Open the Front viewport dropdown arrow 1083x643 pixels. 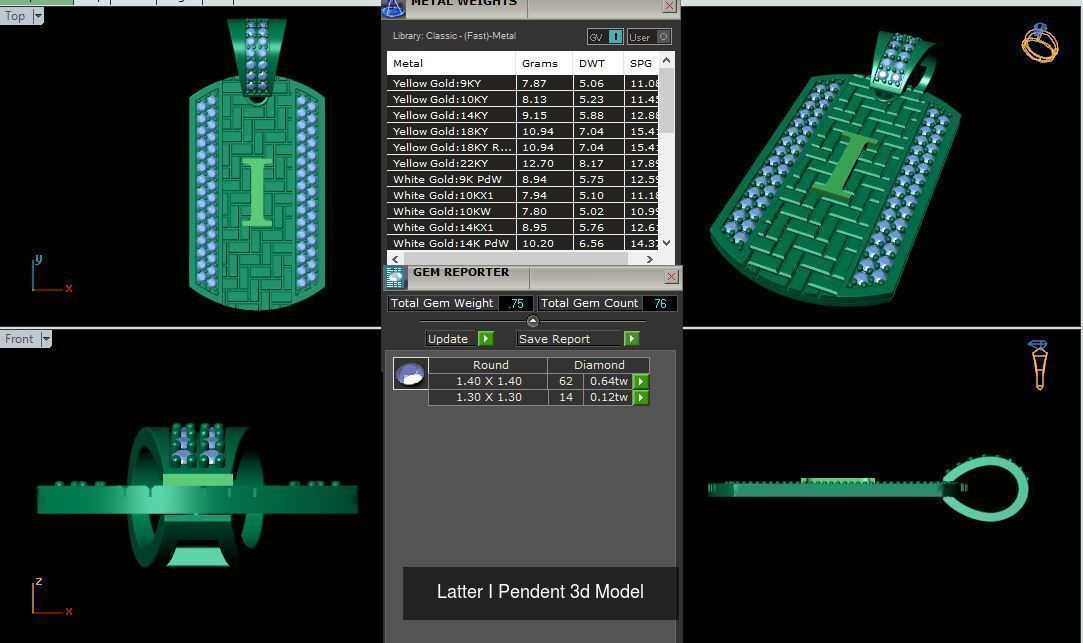pyautogui.click(x=46, y=339)
